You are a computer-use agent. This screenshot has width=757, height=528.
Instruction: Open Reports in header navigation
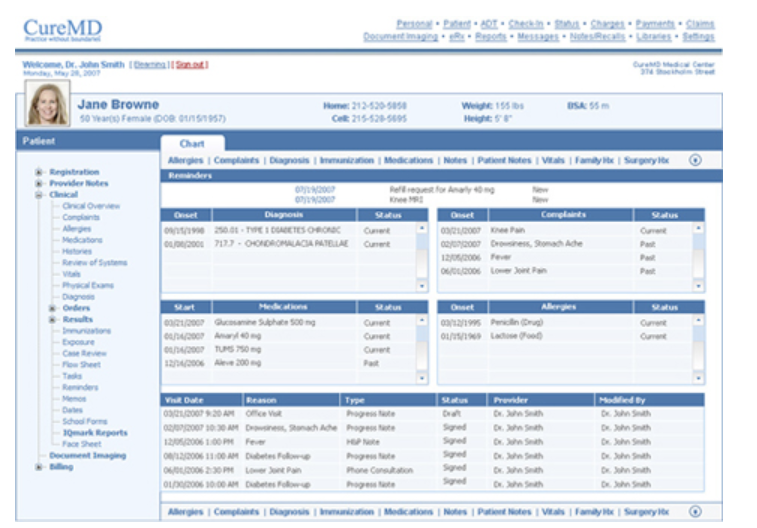pos(491,37)
